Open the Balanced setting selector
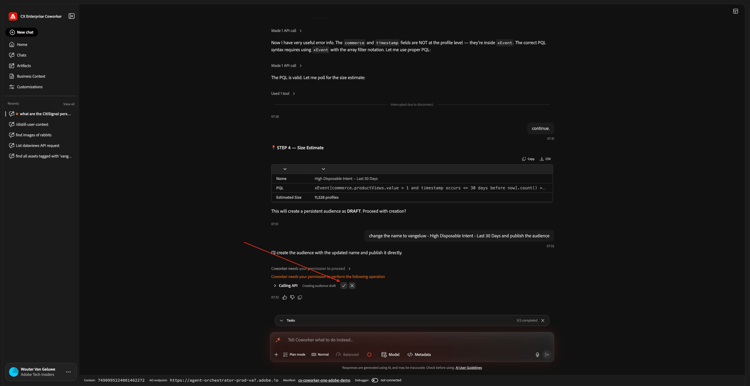This screenshot has width=750, height=386. click(x=348, y=354)
